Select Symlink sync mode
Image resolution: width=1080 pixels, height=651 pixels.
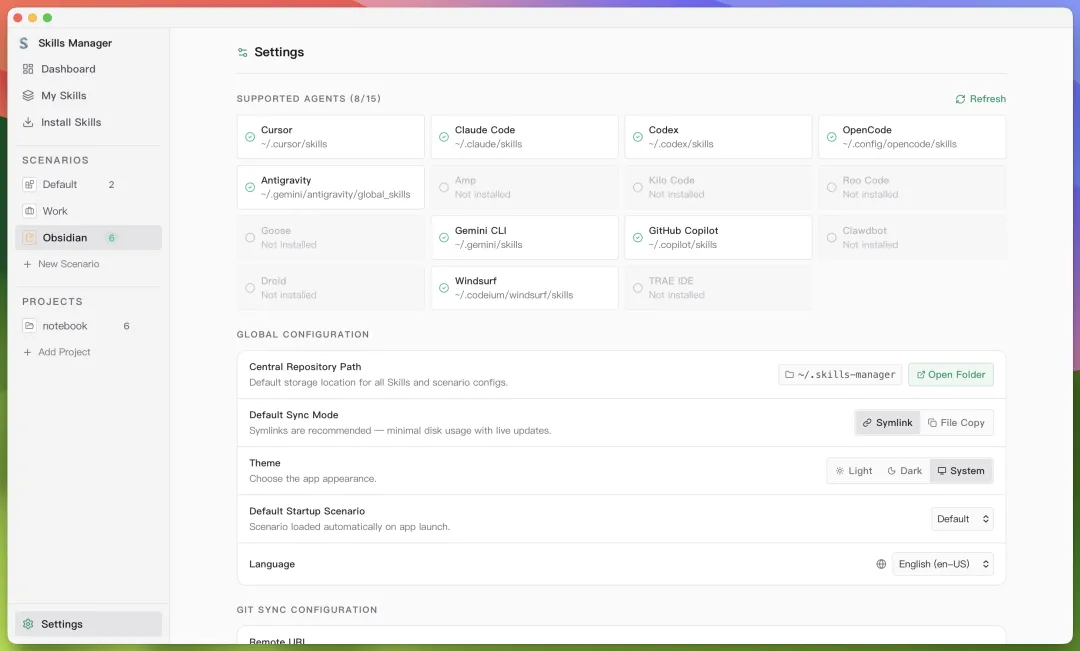887,423
